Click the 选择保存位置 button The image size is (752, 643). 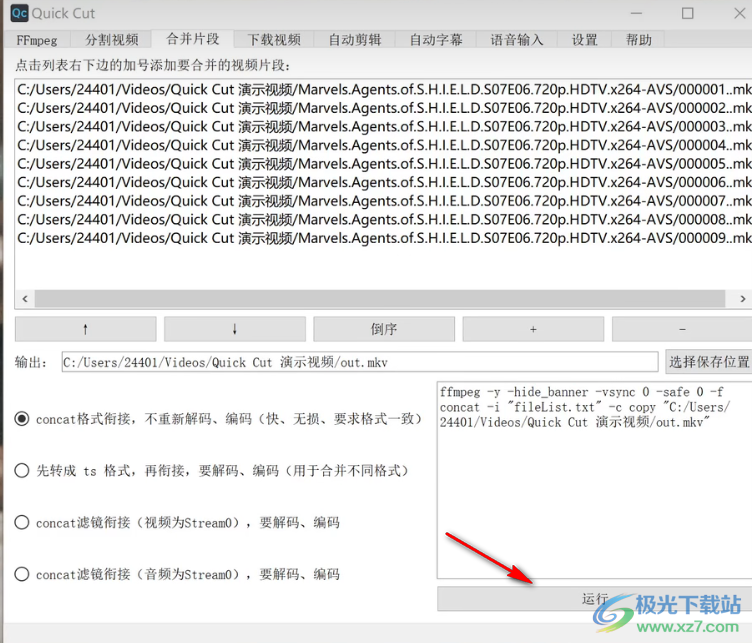(709, 362)
